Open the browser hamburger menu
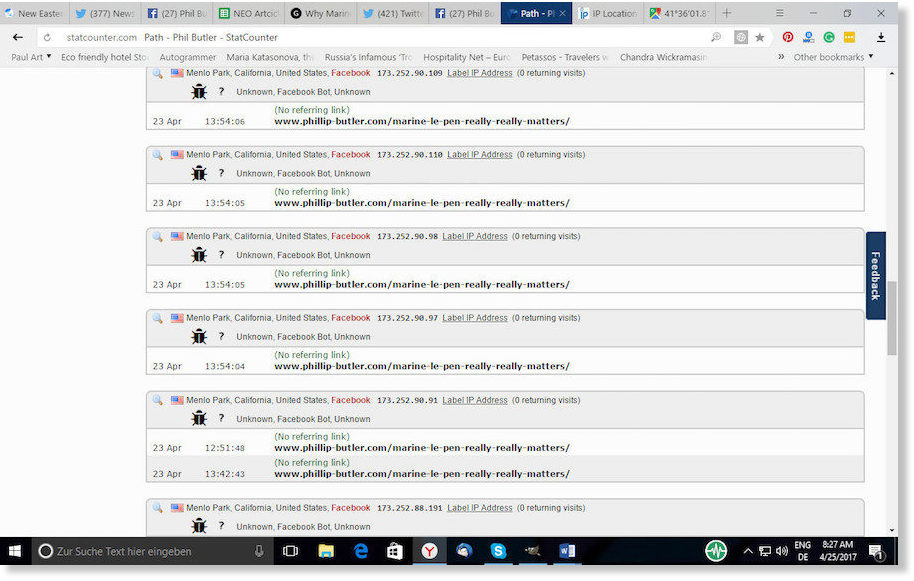 [779, 13]
